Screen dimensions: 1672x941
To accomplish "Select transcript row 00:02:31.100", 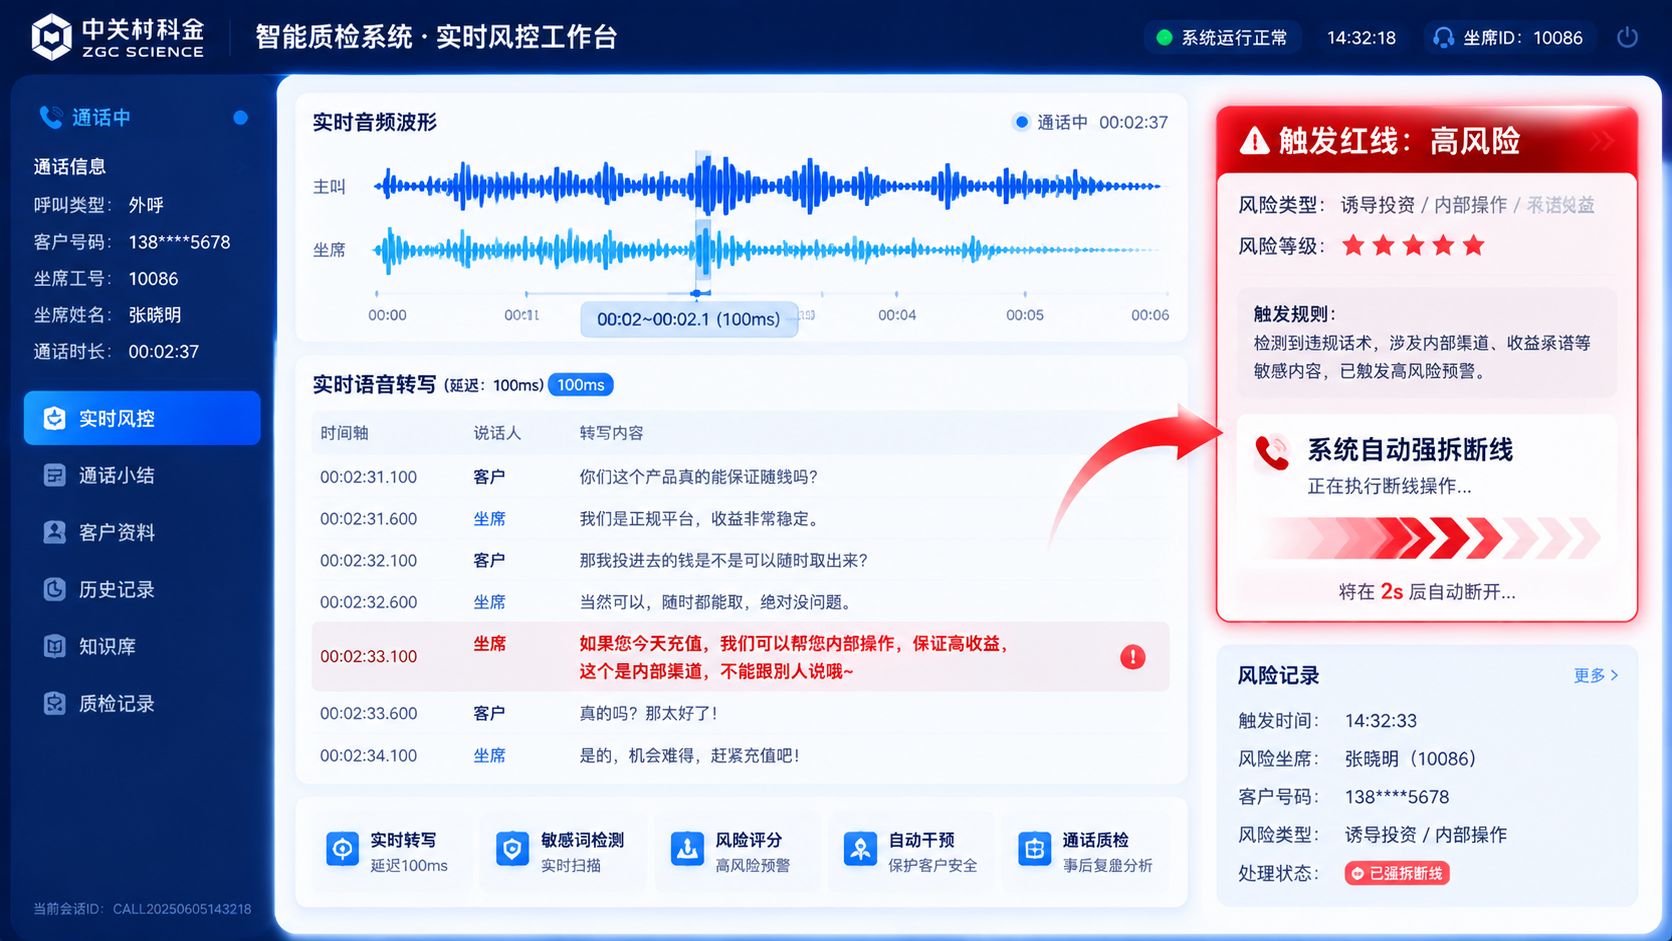I will tap(740, 477).
